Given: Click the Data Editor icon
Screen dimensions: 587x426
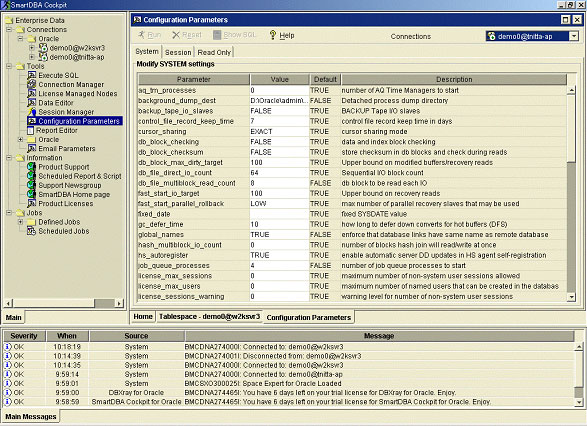Looking at the screenshot, I should pos(32,103).
